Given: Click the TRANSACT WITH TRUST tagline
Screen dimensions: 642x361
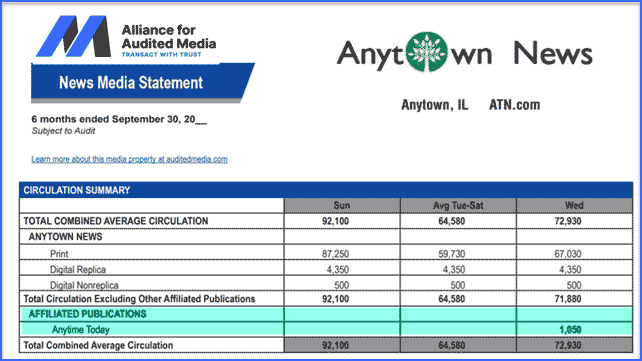Looking at the screenshot, I should point(161,54).
